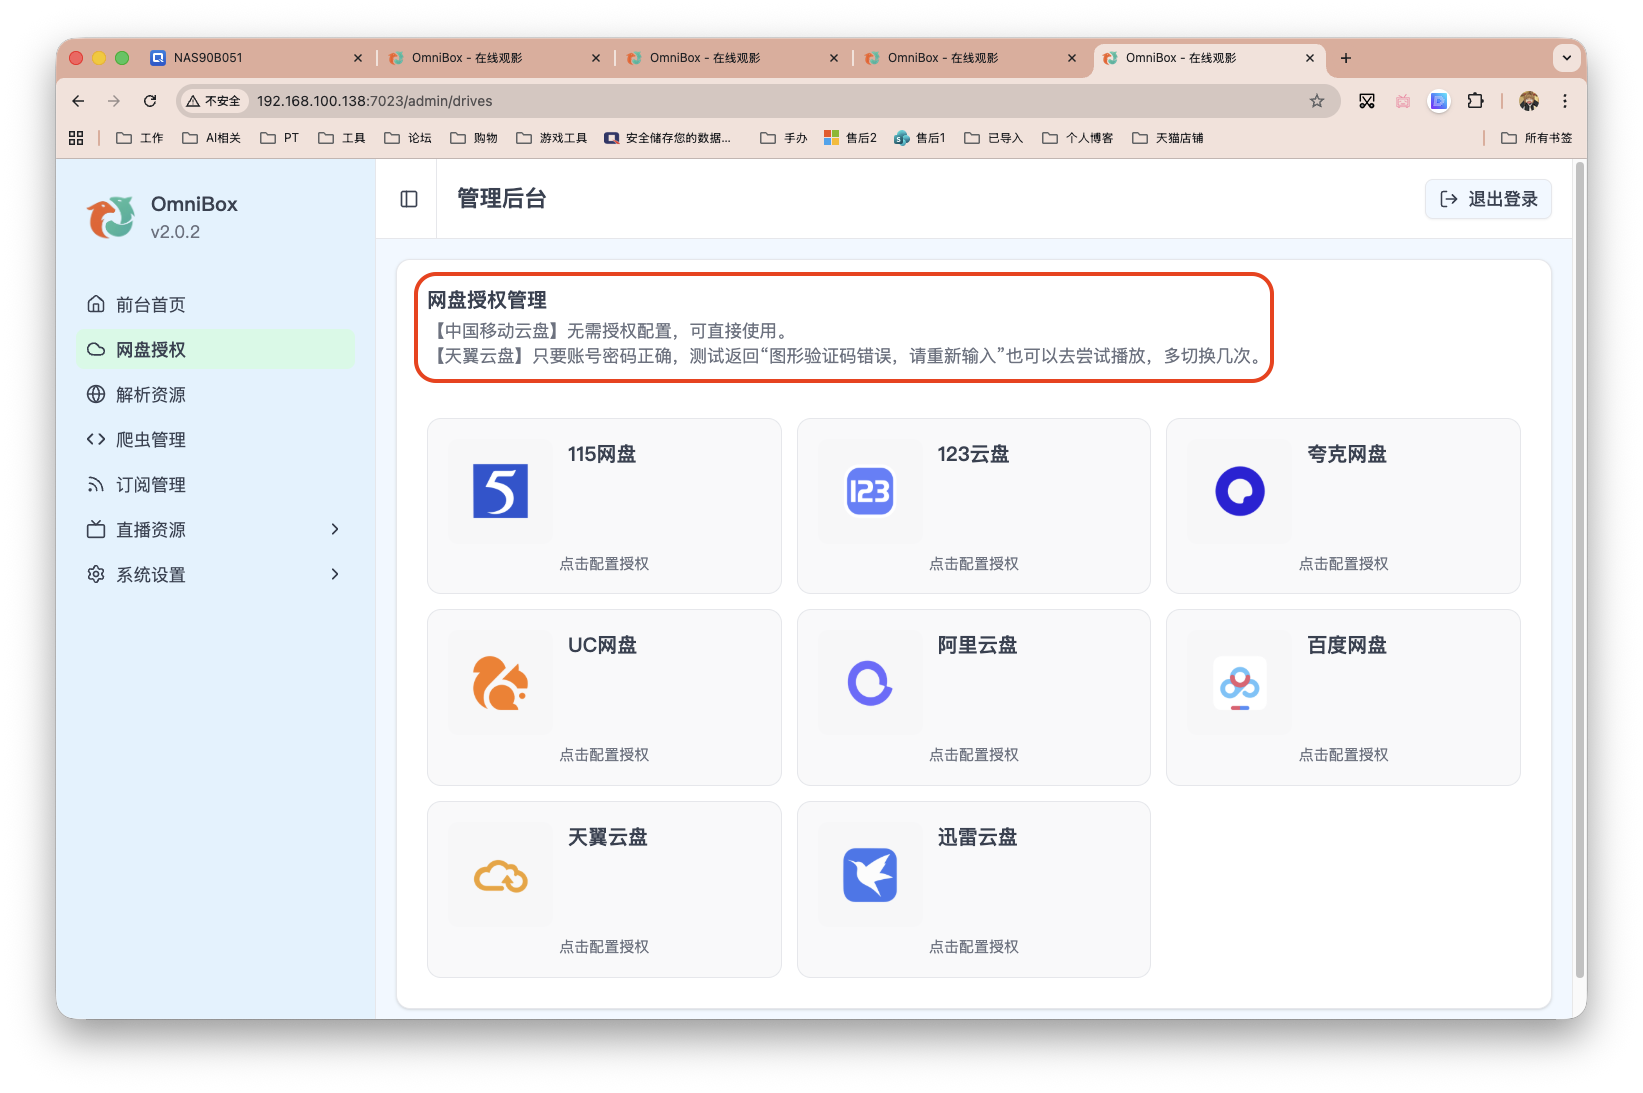The width and height of the screenshot is (1643, 1093).
Task: Select the 阿里云盘 drive icon
Action: click(869, 683)
